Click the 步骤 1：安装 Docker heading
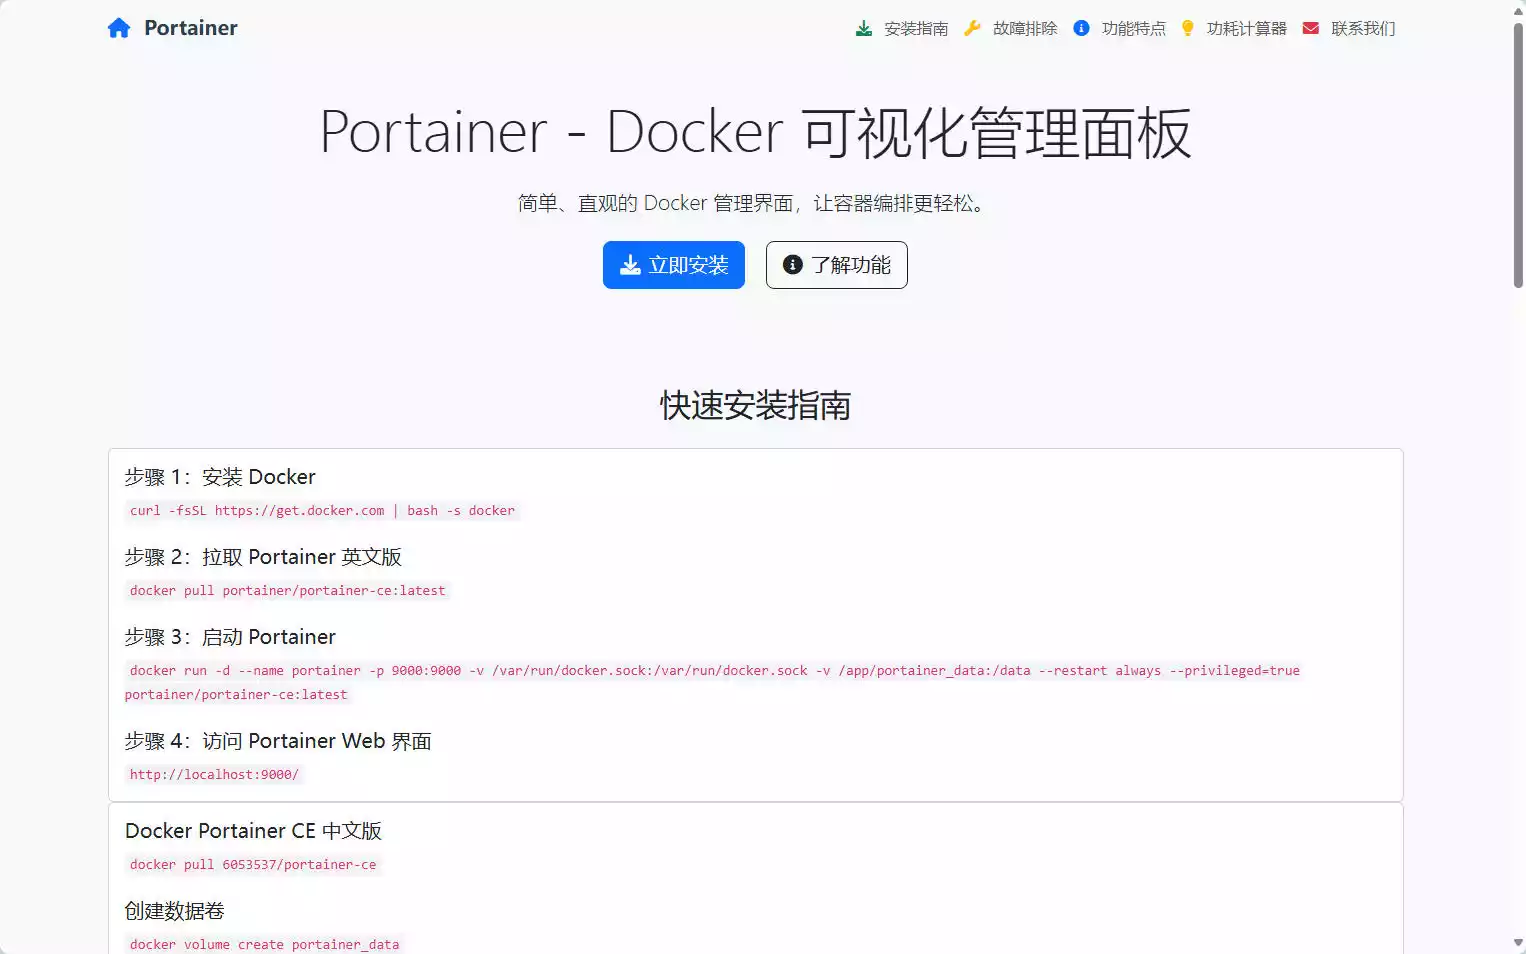The width and height of the screenshot is (1526, 954). pos(220,477)
